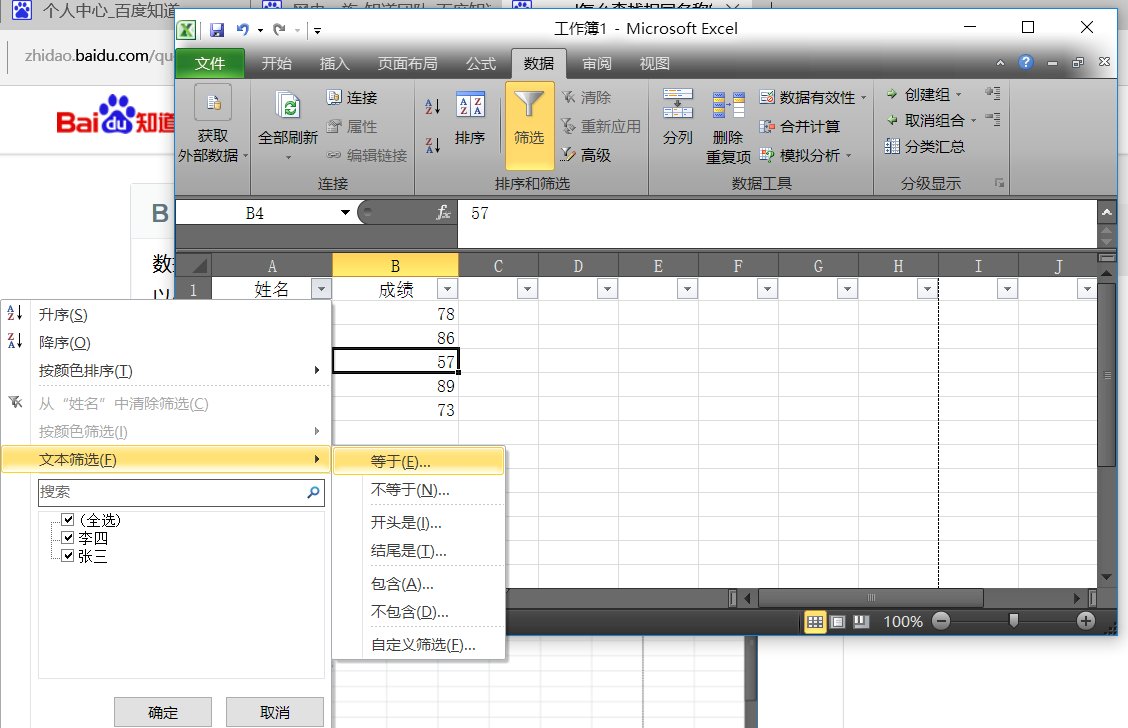1128x728 pixels.
Task: Uncheck 李四 in the filter list
Action: point(66,540)
